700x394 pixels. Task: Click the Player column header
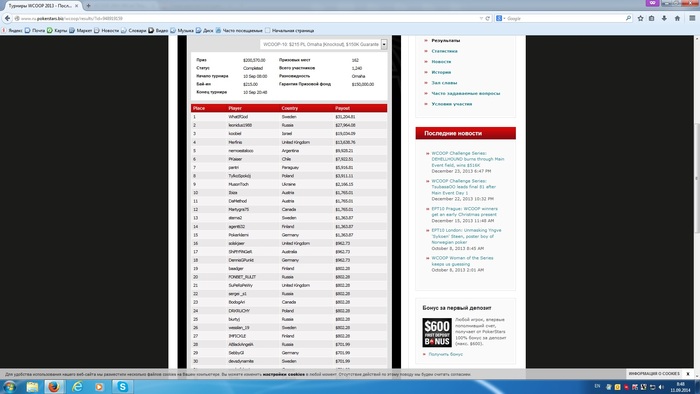(x=235, y=108)
